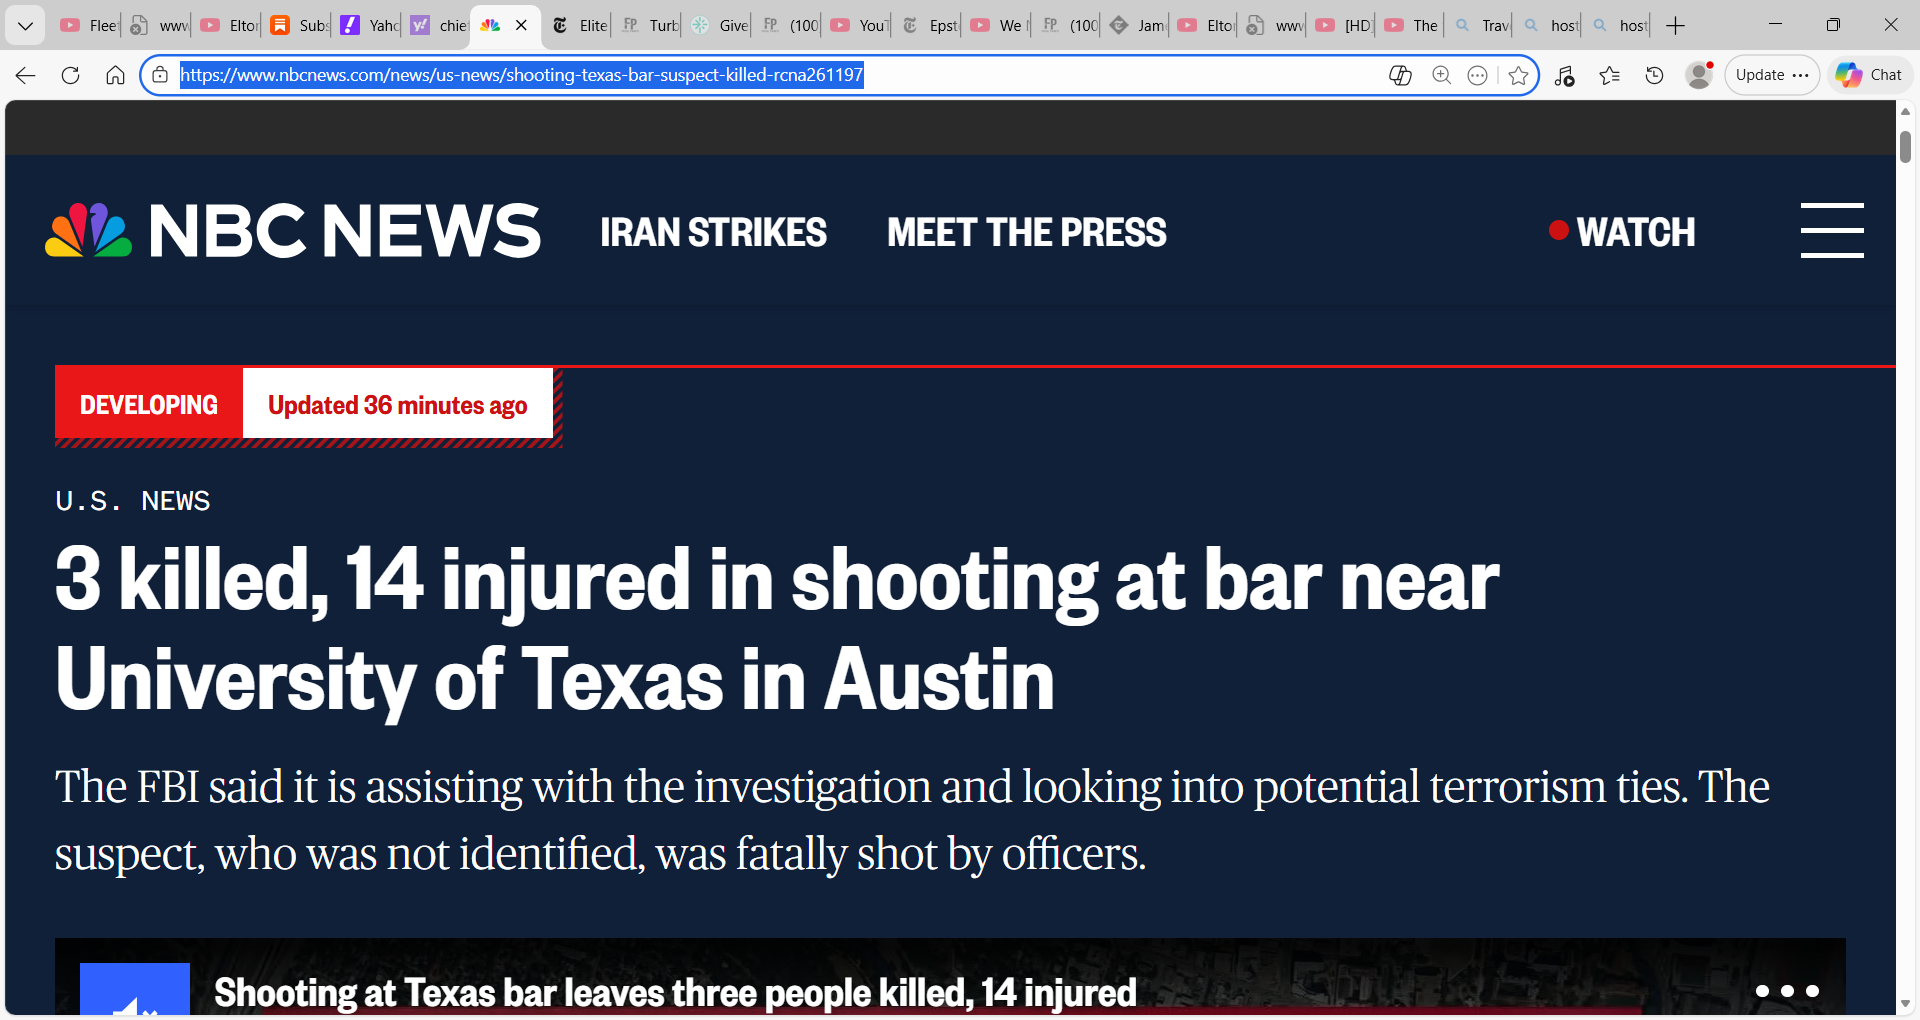1920x1020 pixels.
Task: Go back to previous page
Action: [x=26, y=75]
